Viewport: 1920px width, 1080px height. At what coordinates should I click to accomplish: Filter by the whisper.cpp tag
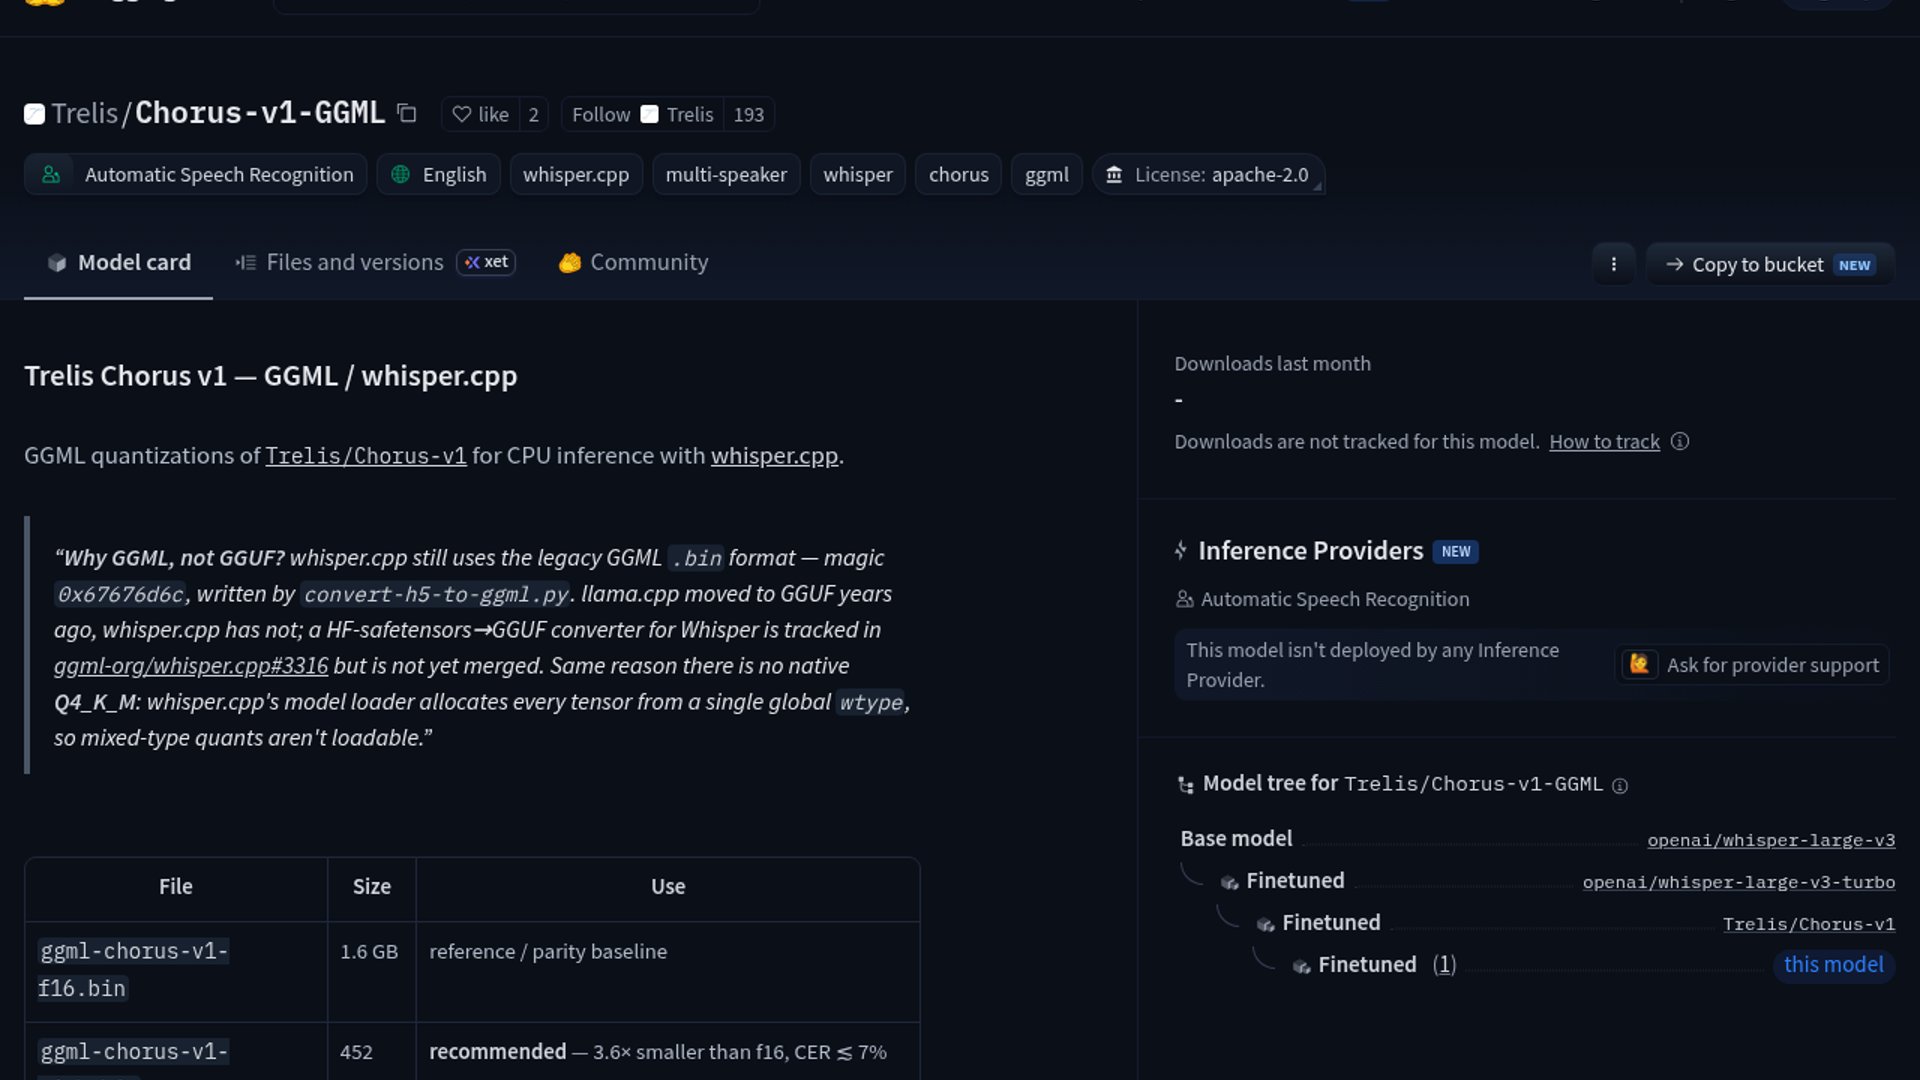(576, 174)
